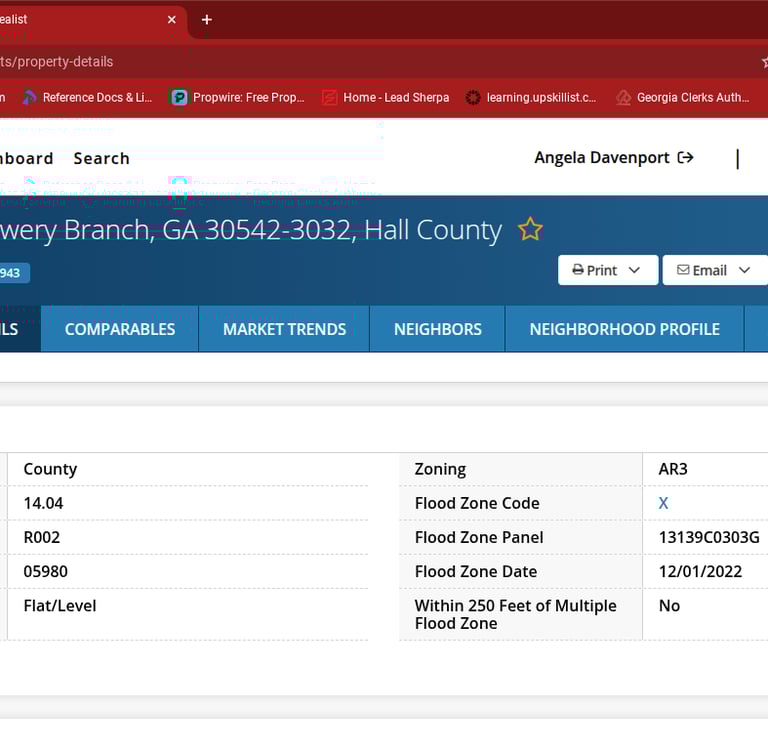
Task: Open Georgia Clerks Authority bookmark
Action: 683,97
